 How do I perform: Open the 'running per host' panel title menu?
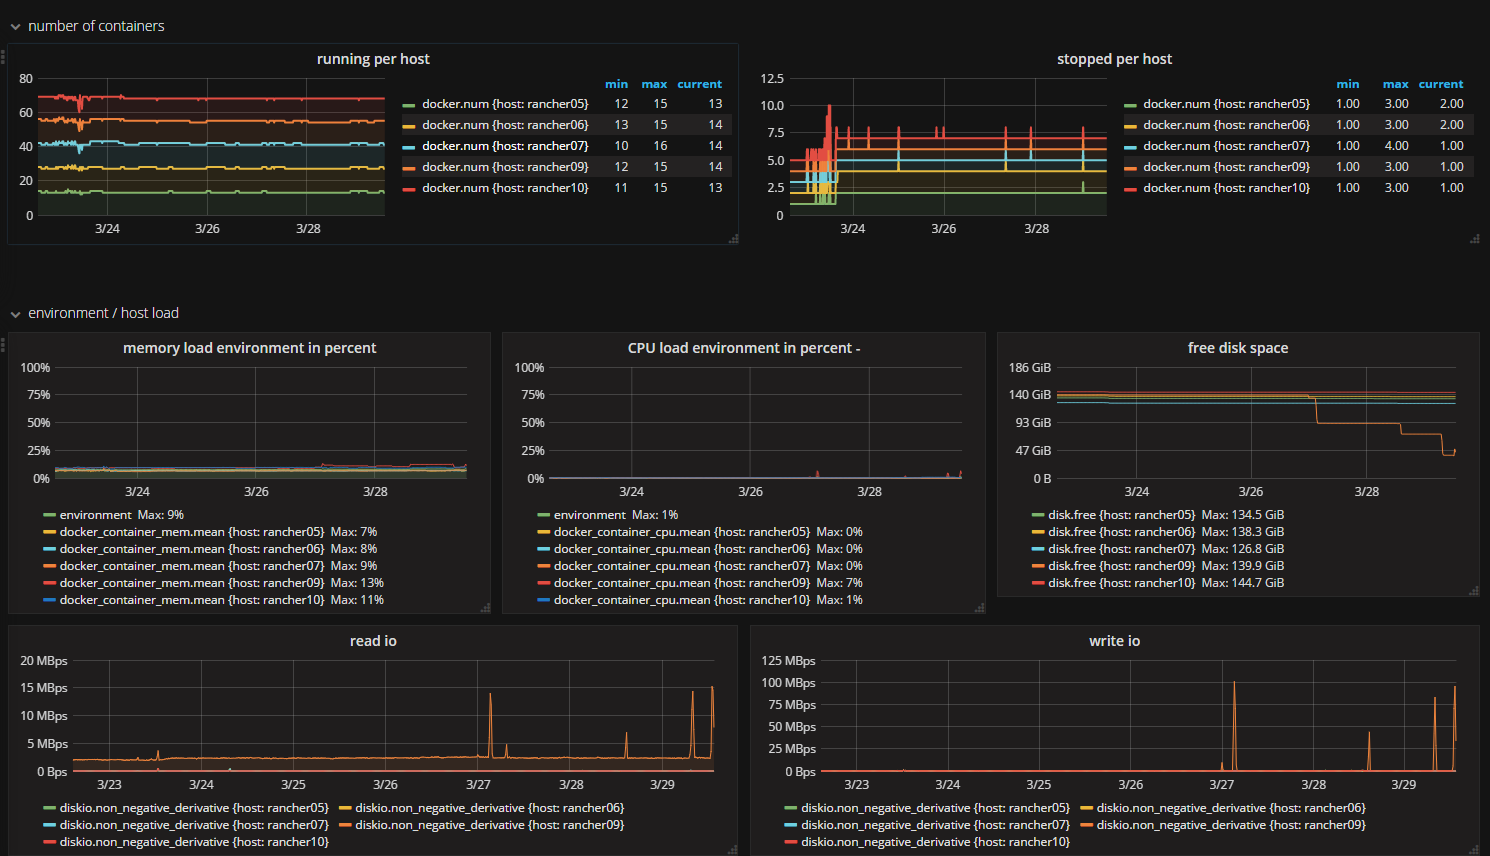pos(373,59)
